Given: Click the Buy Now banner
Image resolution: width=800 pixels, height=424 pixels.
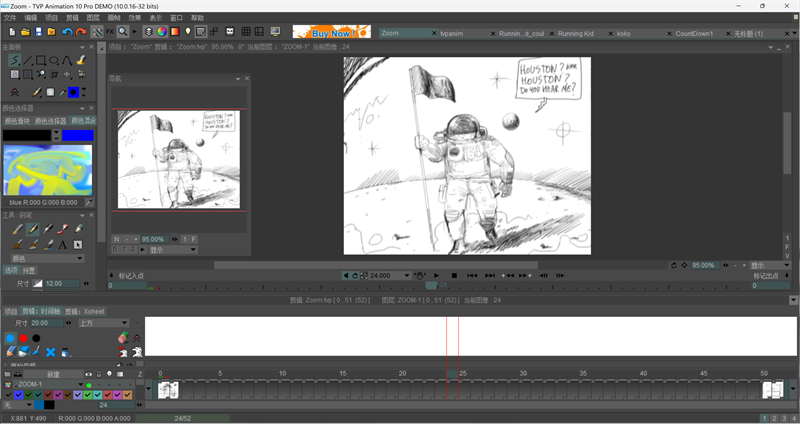Looking at the screenshot, I should tap(332, 32).
